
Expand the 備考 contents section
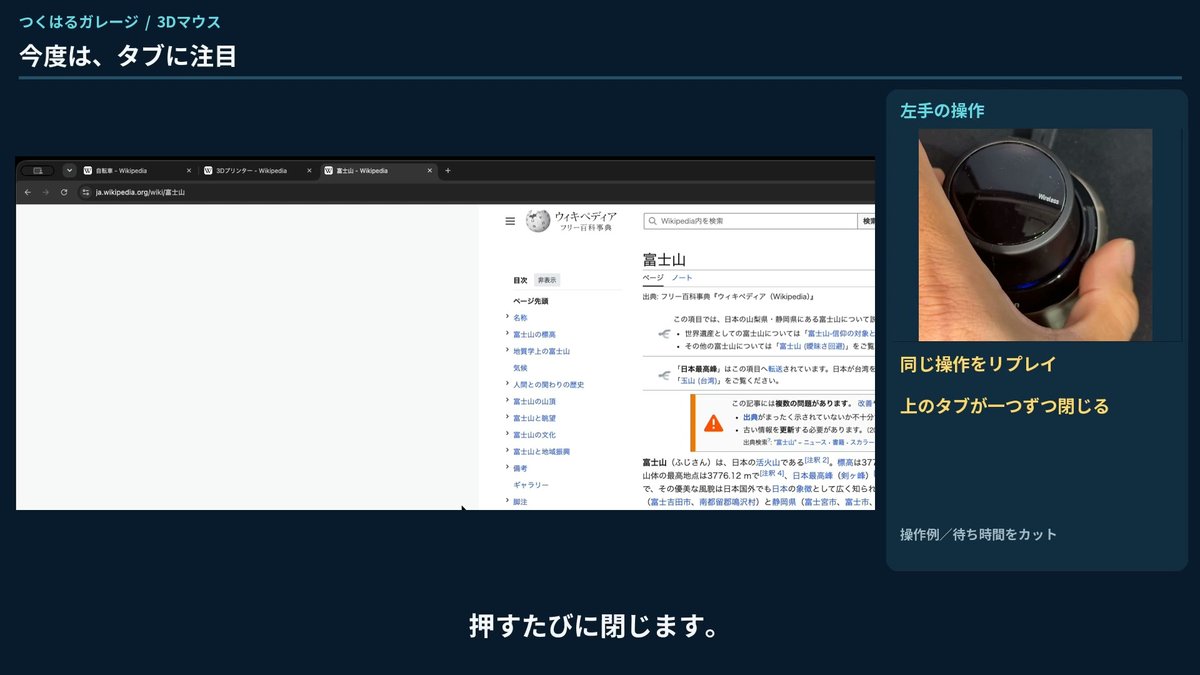tap(508, 468)
